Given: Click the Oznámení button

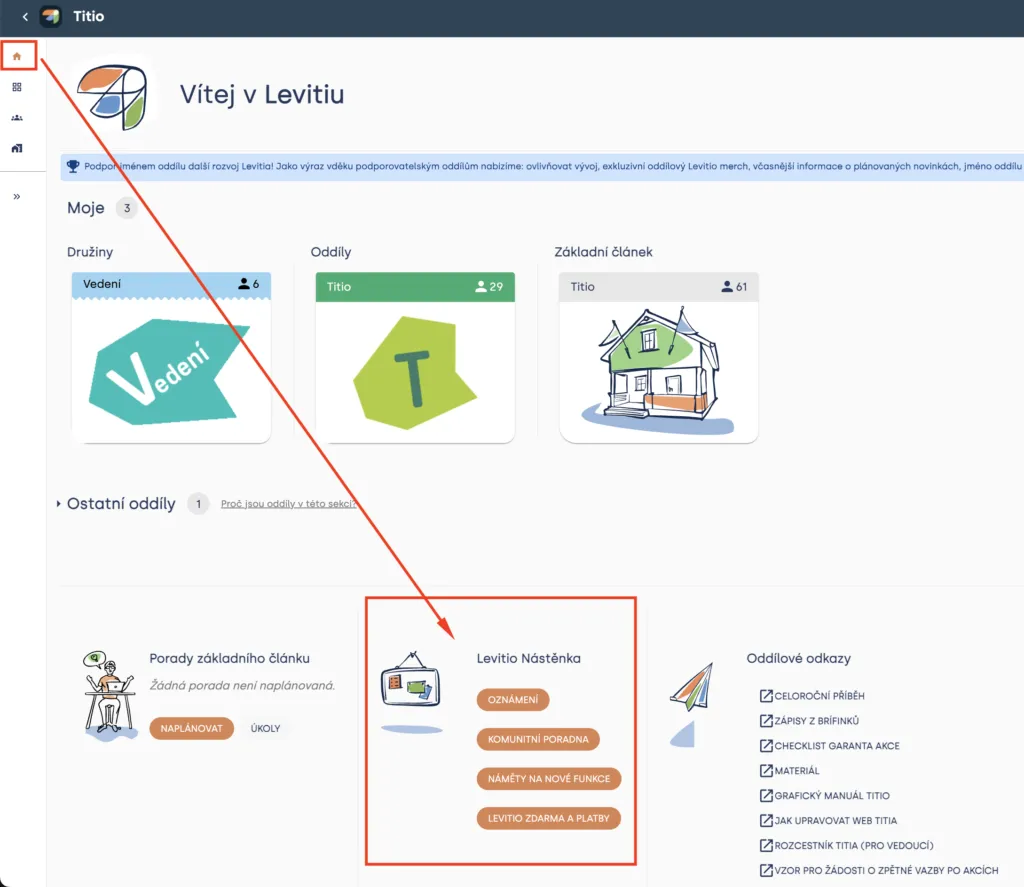Looking at the screenshot, I should point(513,700).
